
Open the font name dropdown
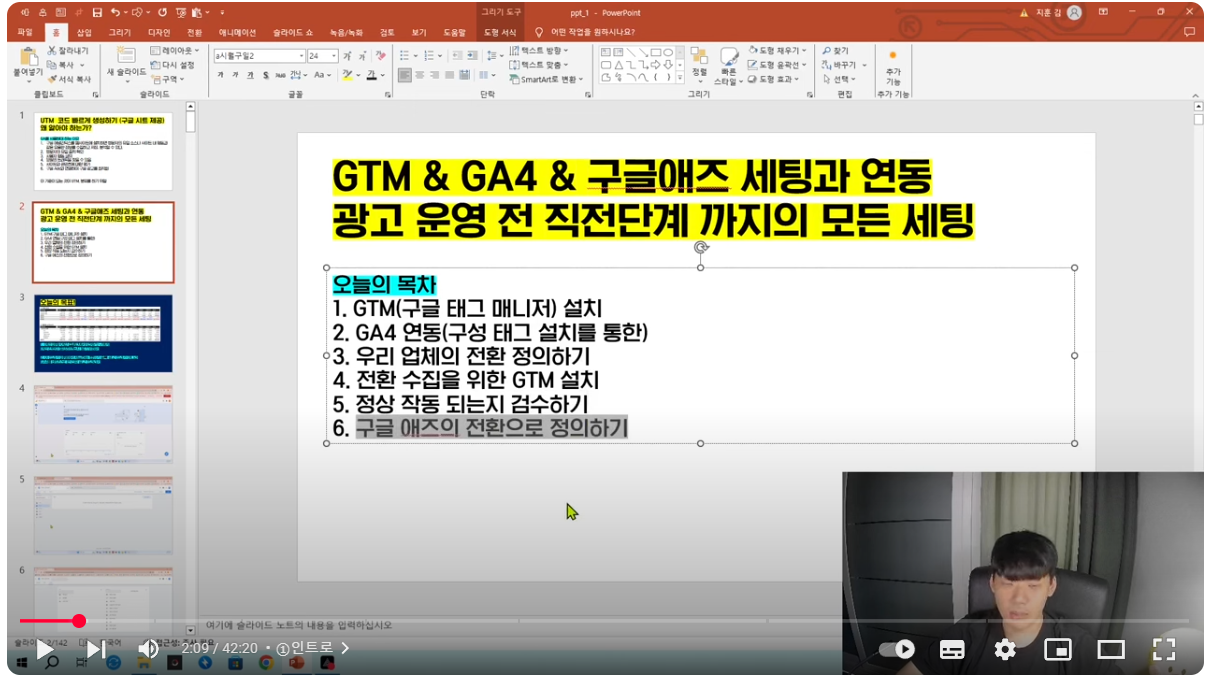301,56
